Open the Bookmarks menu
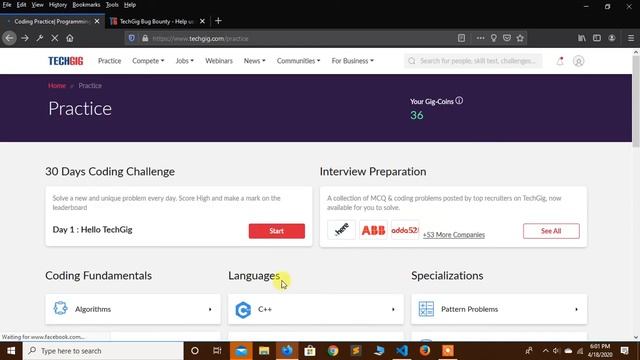The width and height of the screenshot is (640, 360). click(x=86, y=5)
